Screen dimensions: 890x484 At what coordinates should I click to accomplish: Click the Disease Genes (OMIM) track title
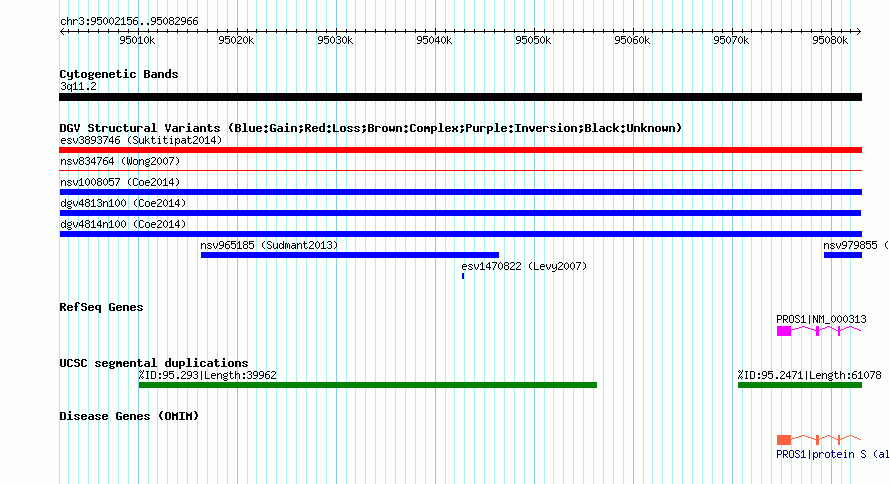[x=129, y=416]
